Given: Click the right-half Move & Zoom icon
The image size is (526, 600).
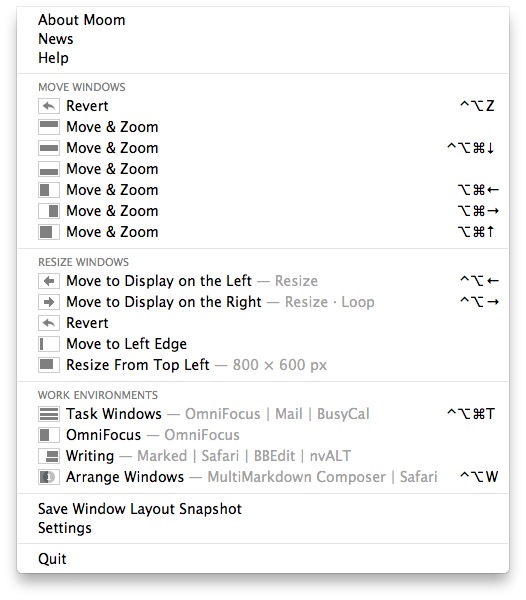Looking at the screenshot, I should (x=49, y=211).
